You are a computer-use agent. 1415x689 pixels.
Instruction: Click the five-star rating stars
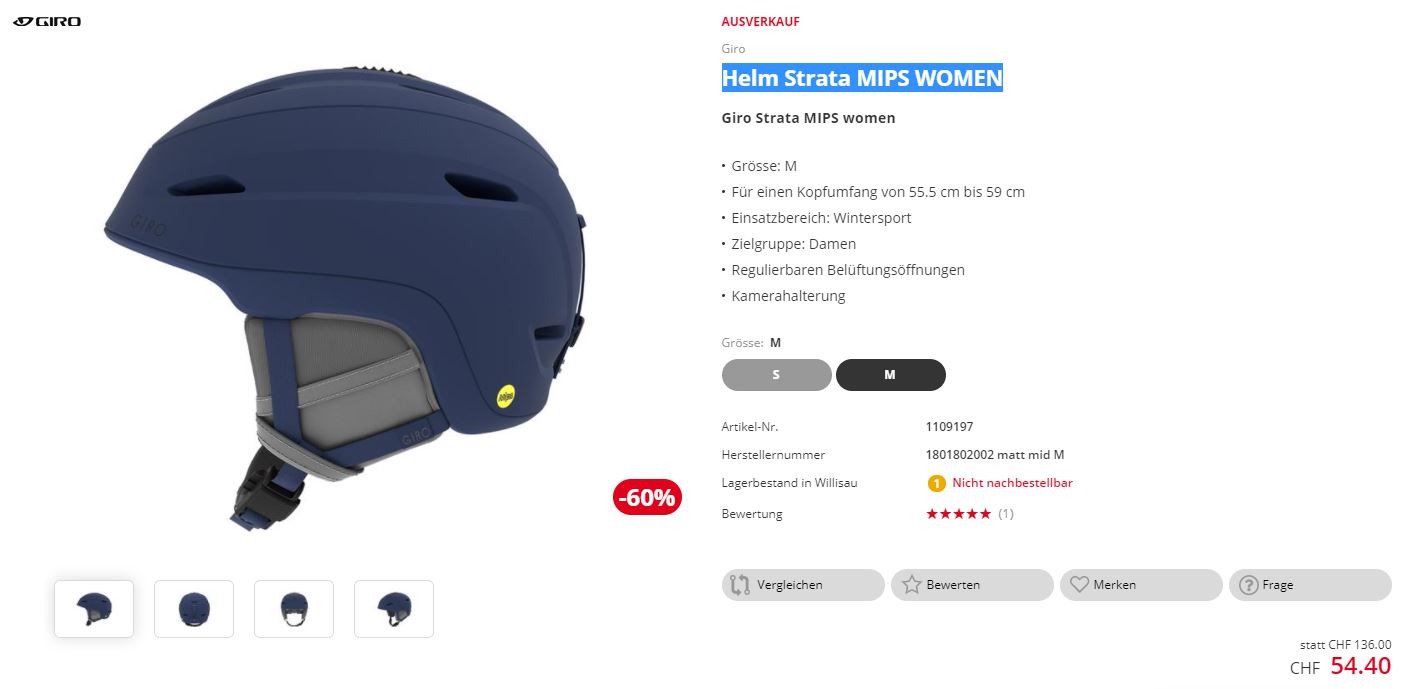tap(958, 514)
